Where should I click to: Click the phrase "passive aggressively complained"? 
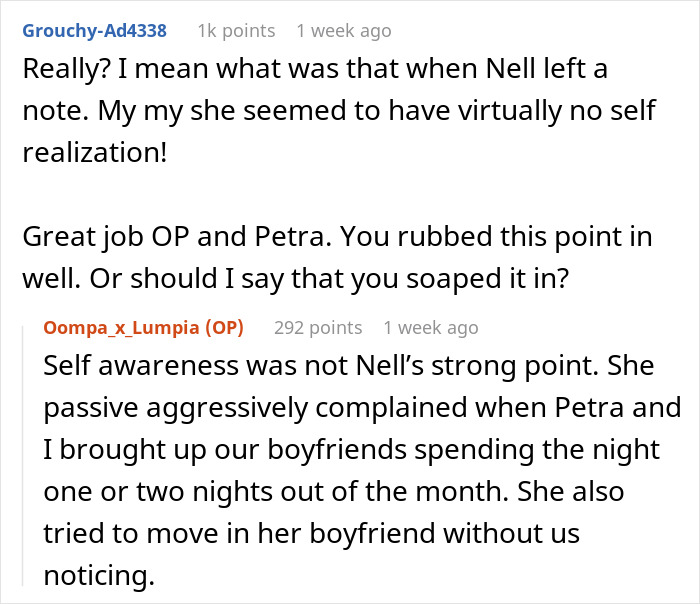pos(240,407)
